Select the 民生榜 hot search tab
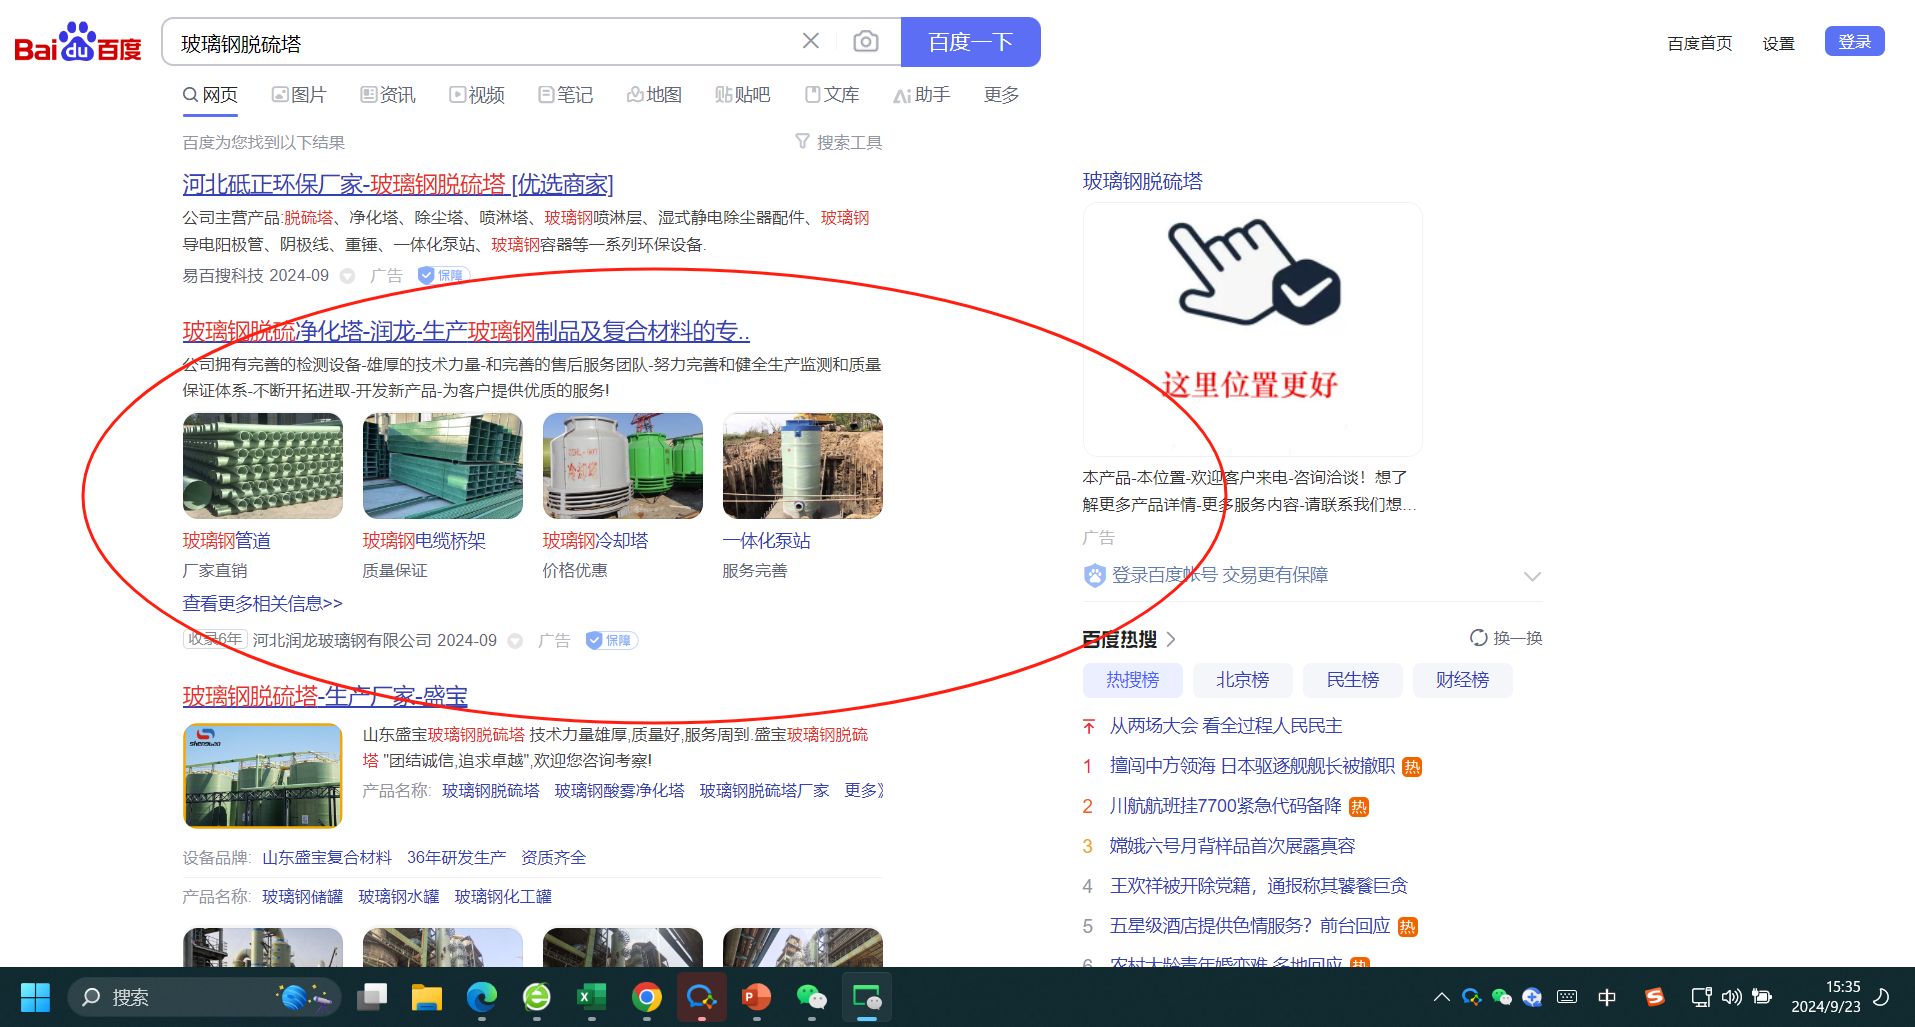Image resolution: width=1915 pixels, height=1027 pixels. coord(1352,680)
